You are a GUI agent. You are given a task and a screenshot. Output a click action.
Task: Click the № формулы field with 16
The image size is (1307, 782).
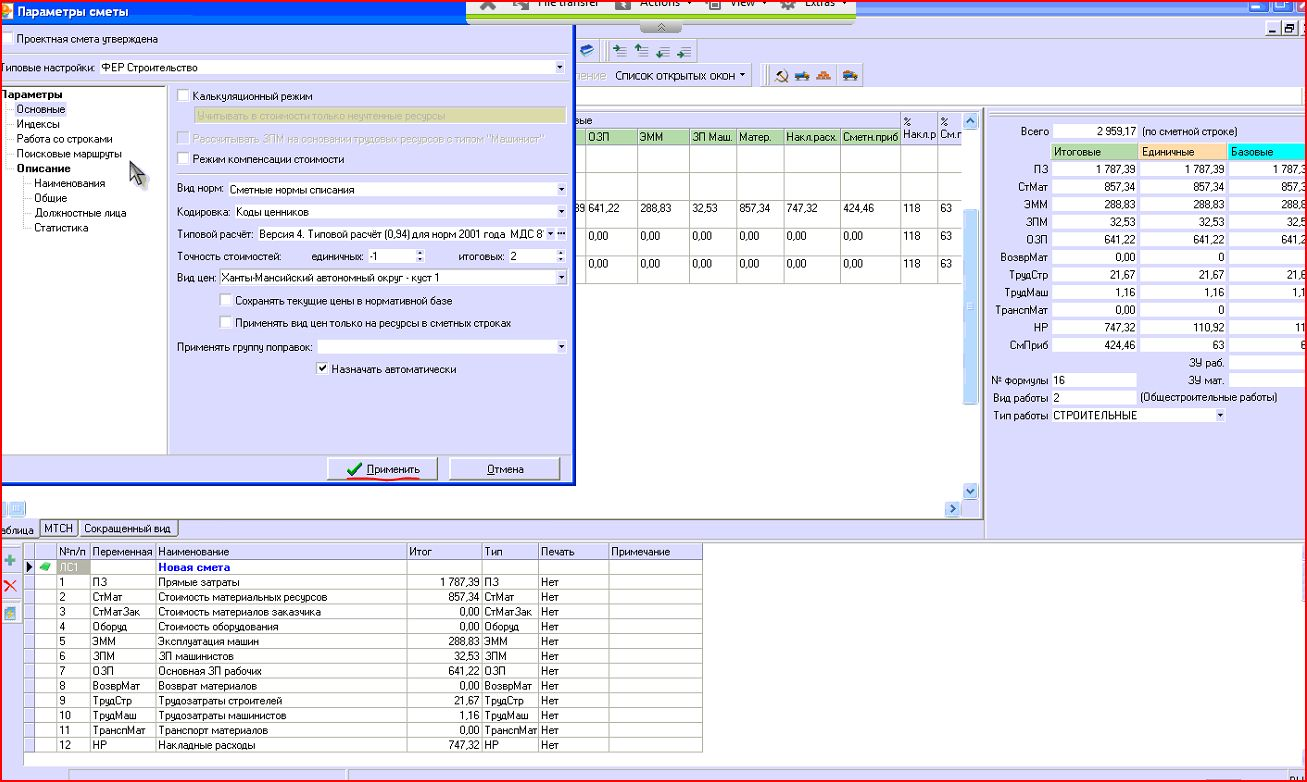[1093, 380]
